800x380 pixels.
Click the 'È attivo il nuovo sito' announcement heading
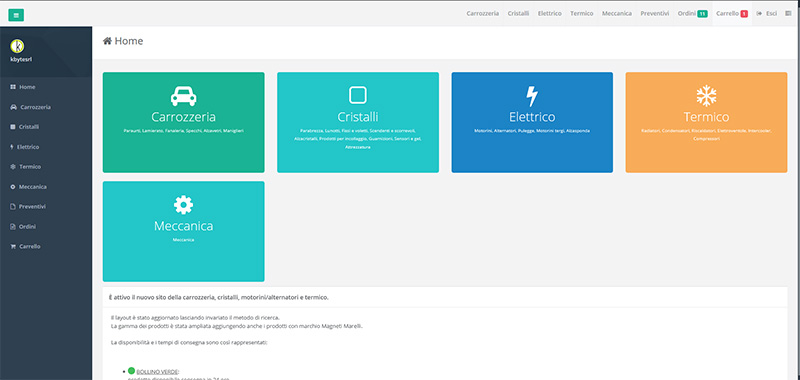click(219, 297)
